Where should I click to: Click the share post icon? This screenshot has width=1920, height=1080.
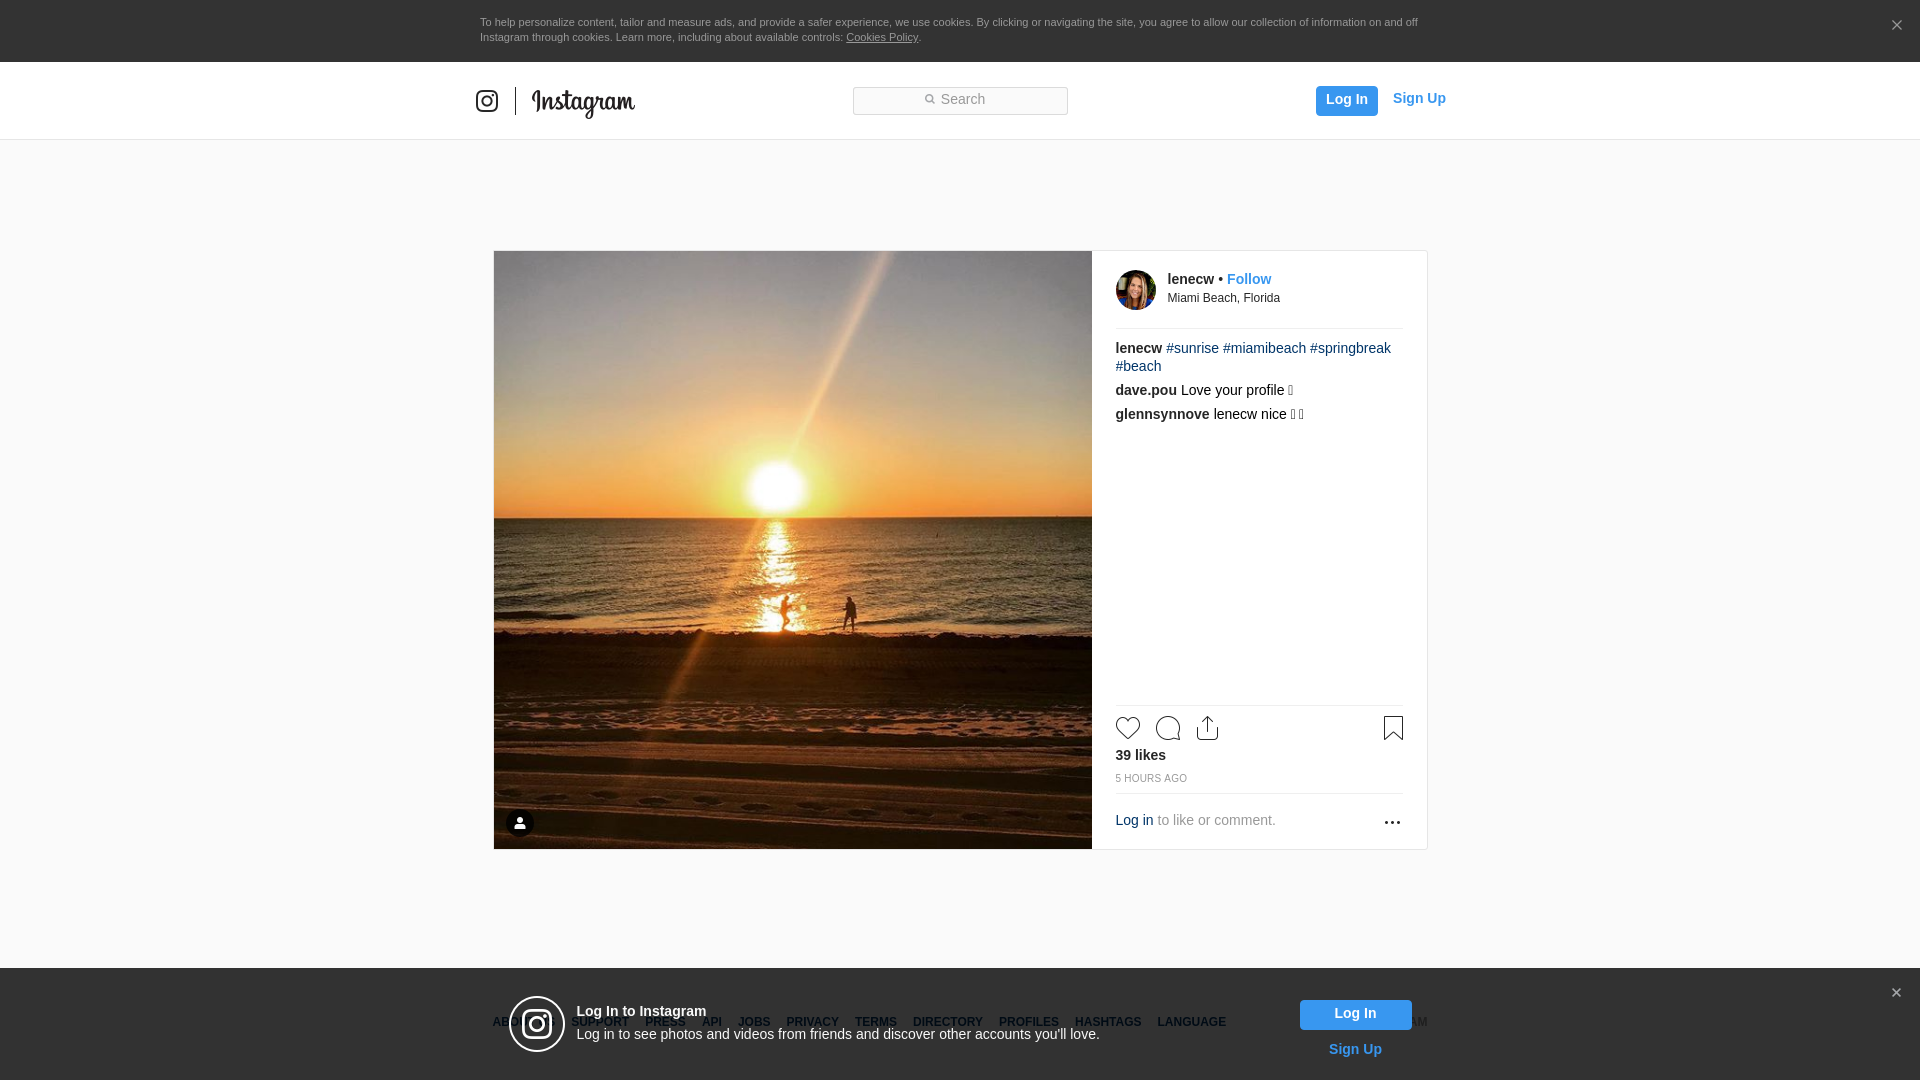(x=1207, y=728)
